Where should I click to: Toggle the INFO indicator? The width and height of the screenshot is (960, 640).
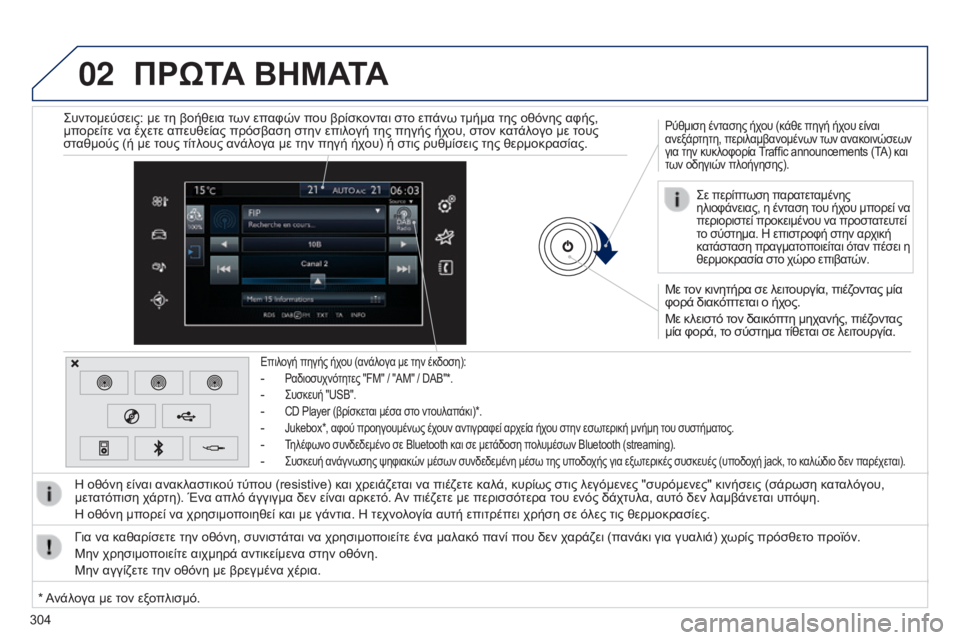click(x=358, y=315)
